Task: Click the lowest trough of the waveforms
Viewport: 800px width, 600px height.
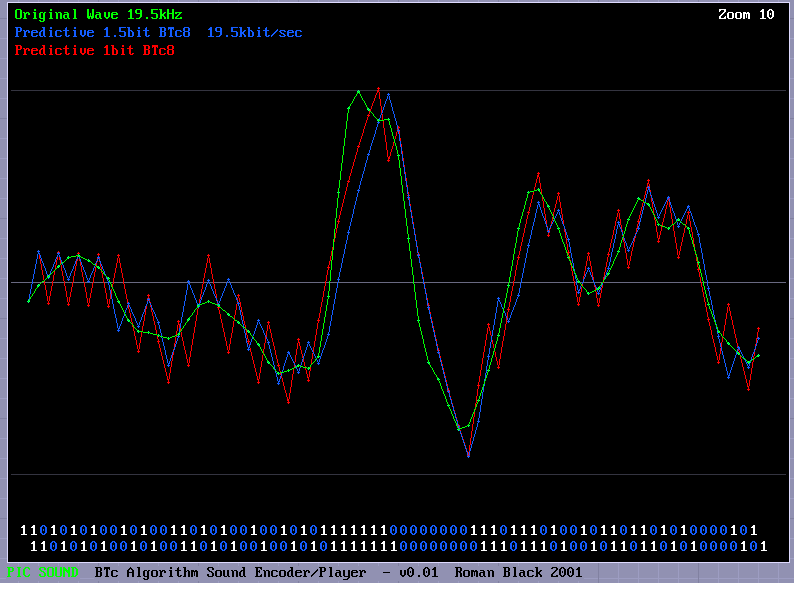Action: point(468,456)
